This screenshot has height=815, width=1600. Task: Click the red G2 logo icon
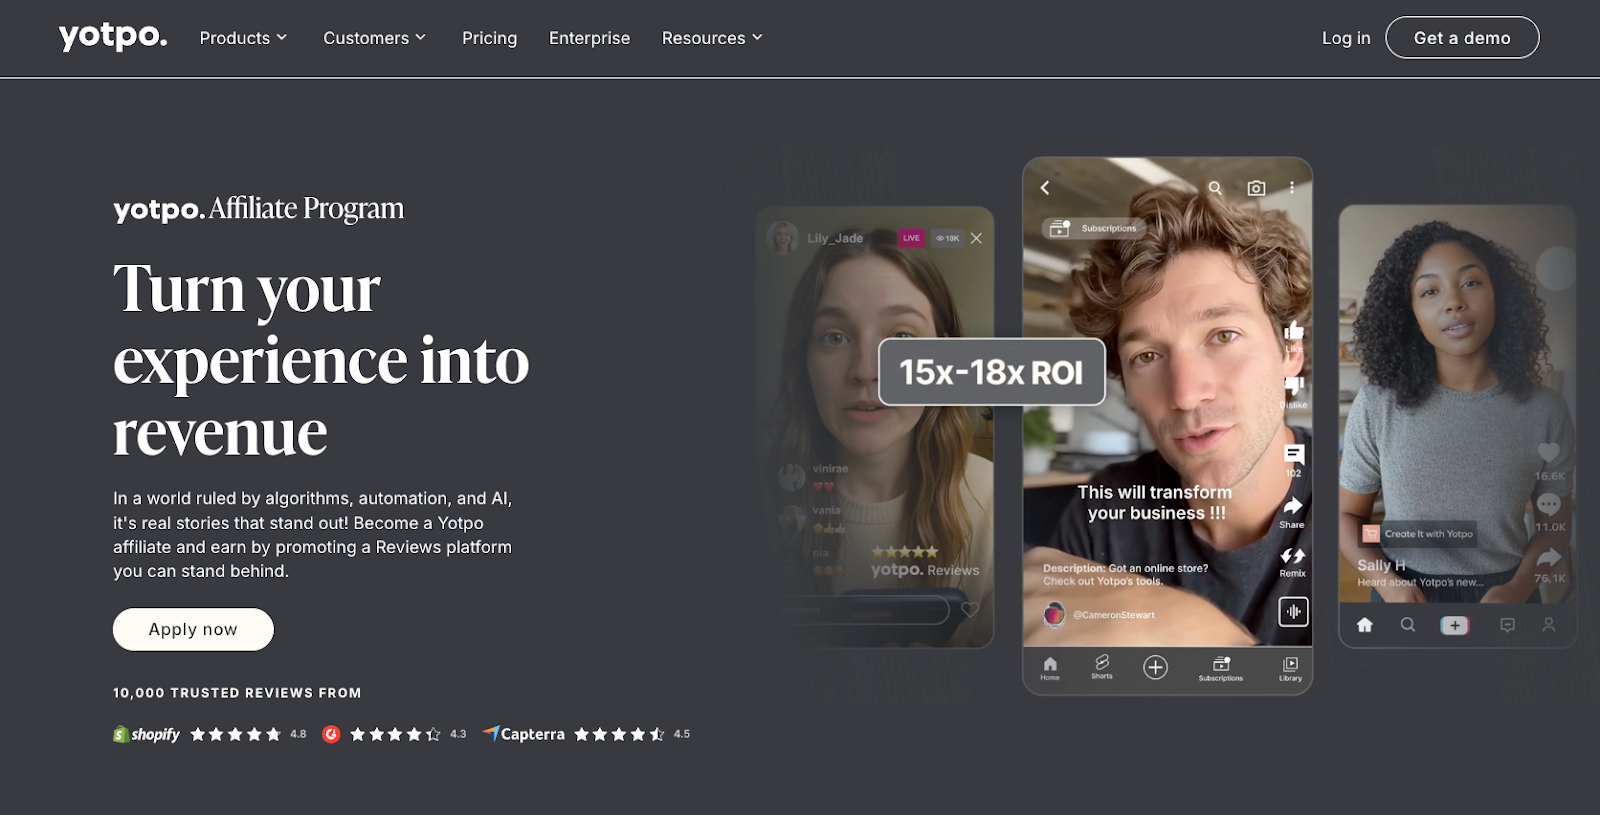[x=331, y=734]
